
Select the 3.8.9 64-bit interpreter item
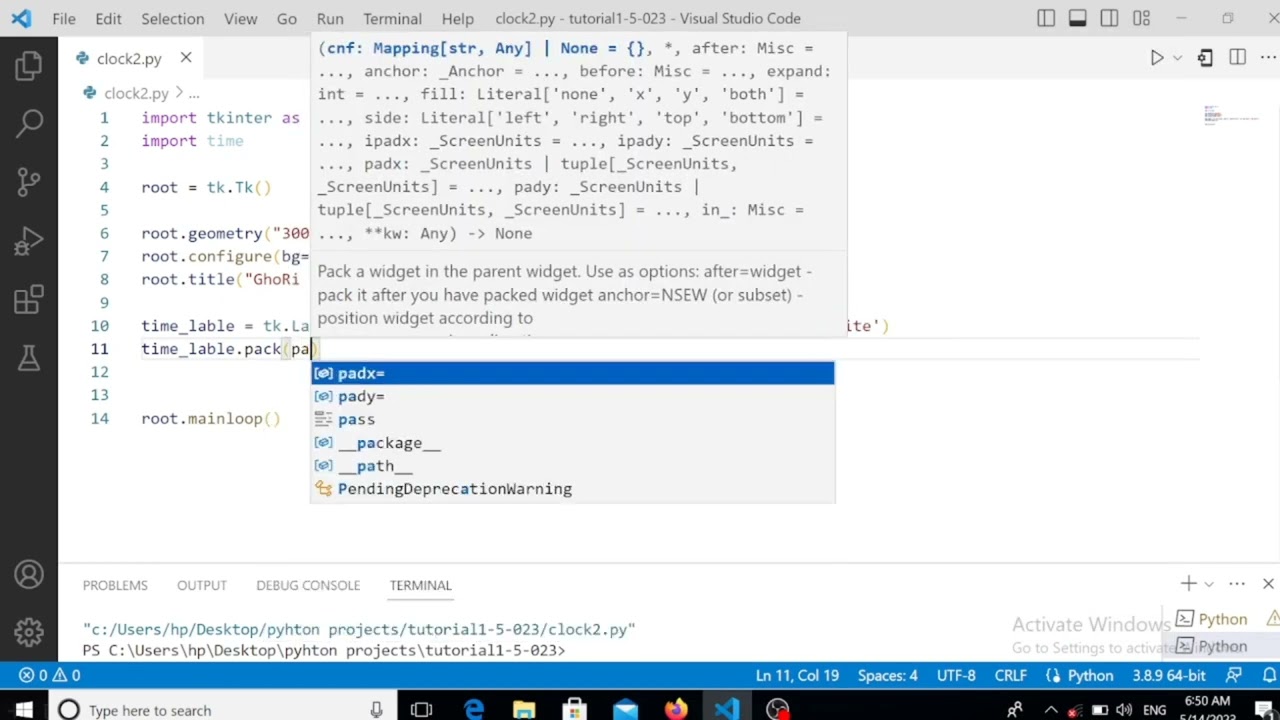tap(1169, 675)
